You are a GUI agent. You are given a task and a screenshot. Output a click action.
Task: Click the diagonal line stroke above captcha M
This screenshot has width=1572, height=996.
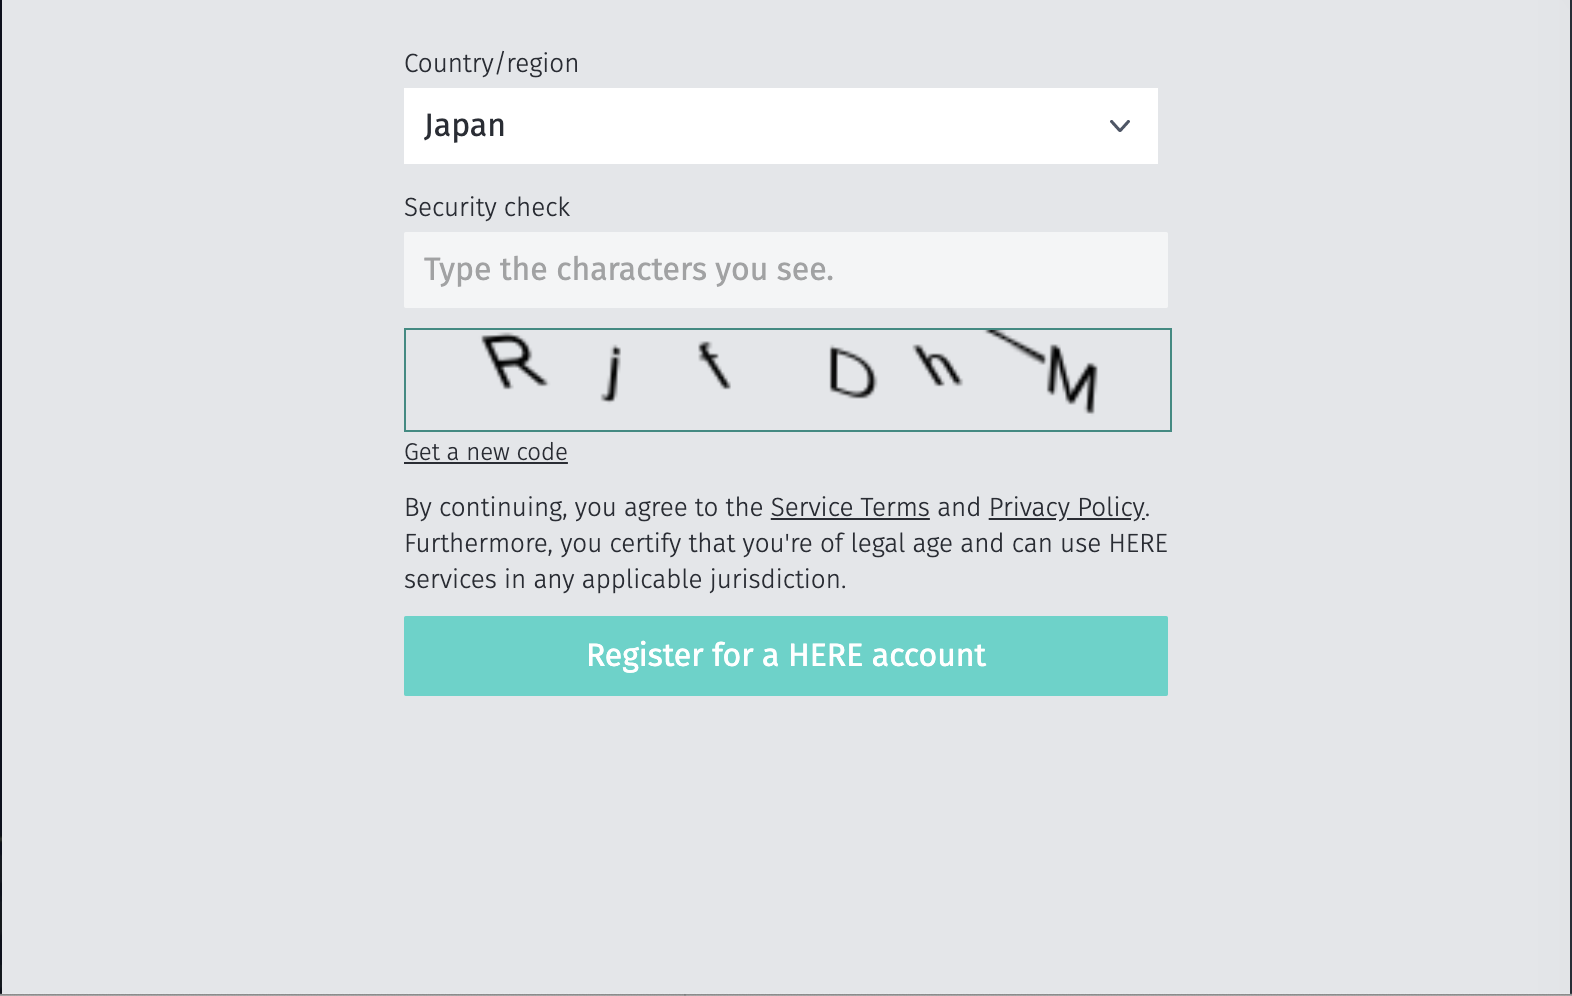(x=1014, y=343)
